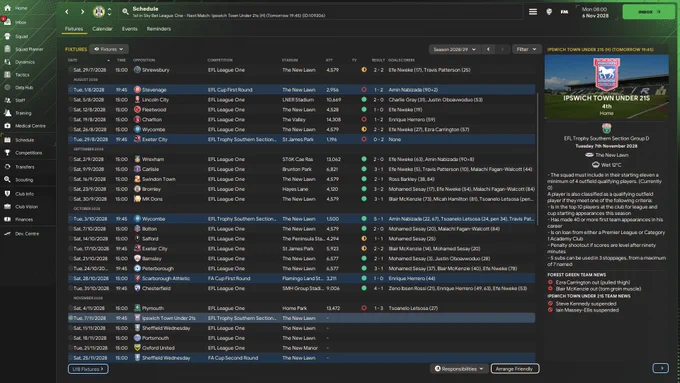Open the Squad sidebar icon

click(7, 36)
